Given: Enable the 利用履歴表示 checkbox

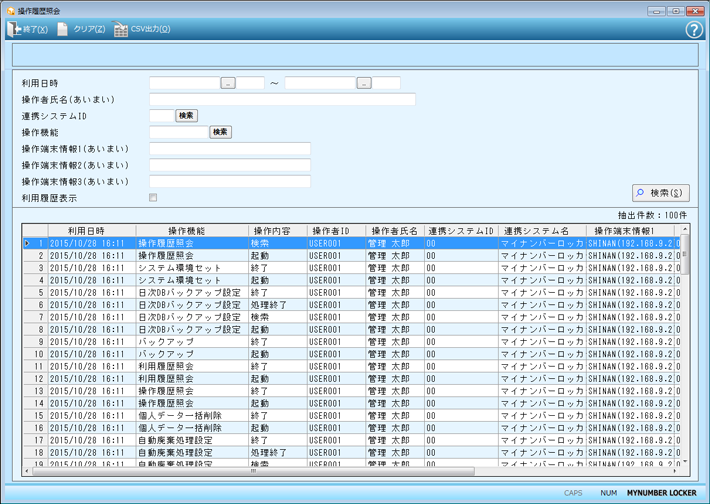Looking at the screenshot, I should 153,198.
